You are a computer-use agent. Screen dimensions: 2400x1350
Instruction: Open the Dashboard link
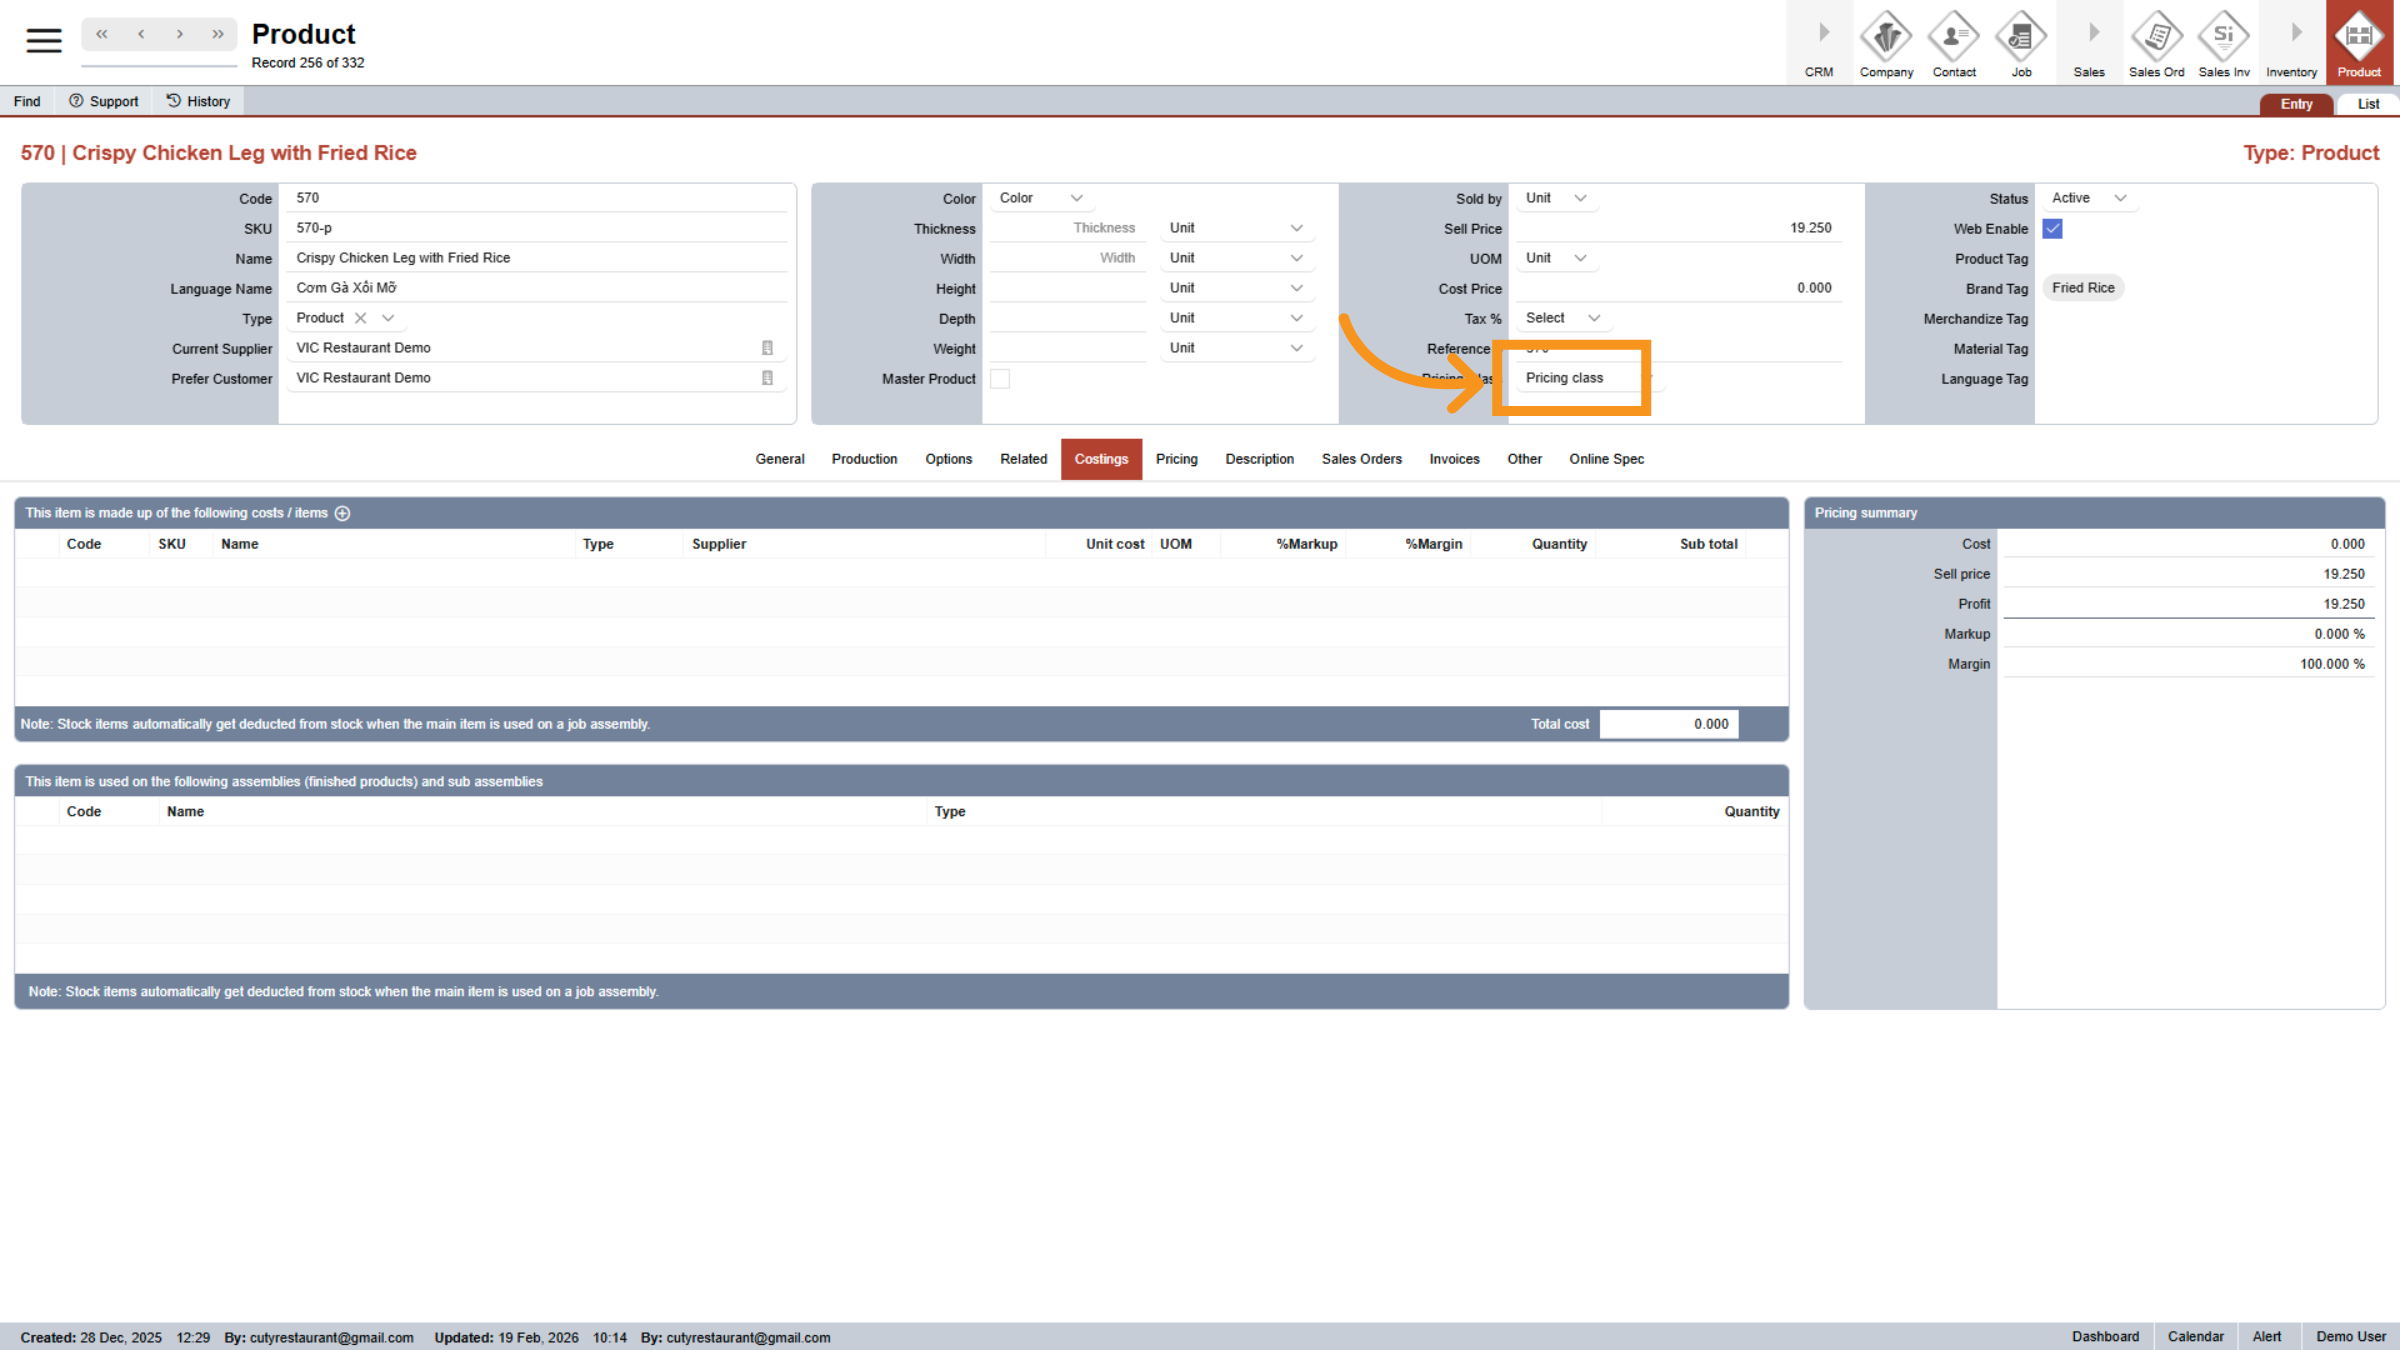click(x=2105, y=1336)
